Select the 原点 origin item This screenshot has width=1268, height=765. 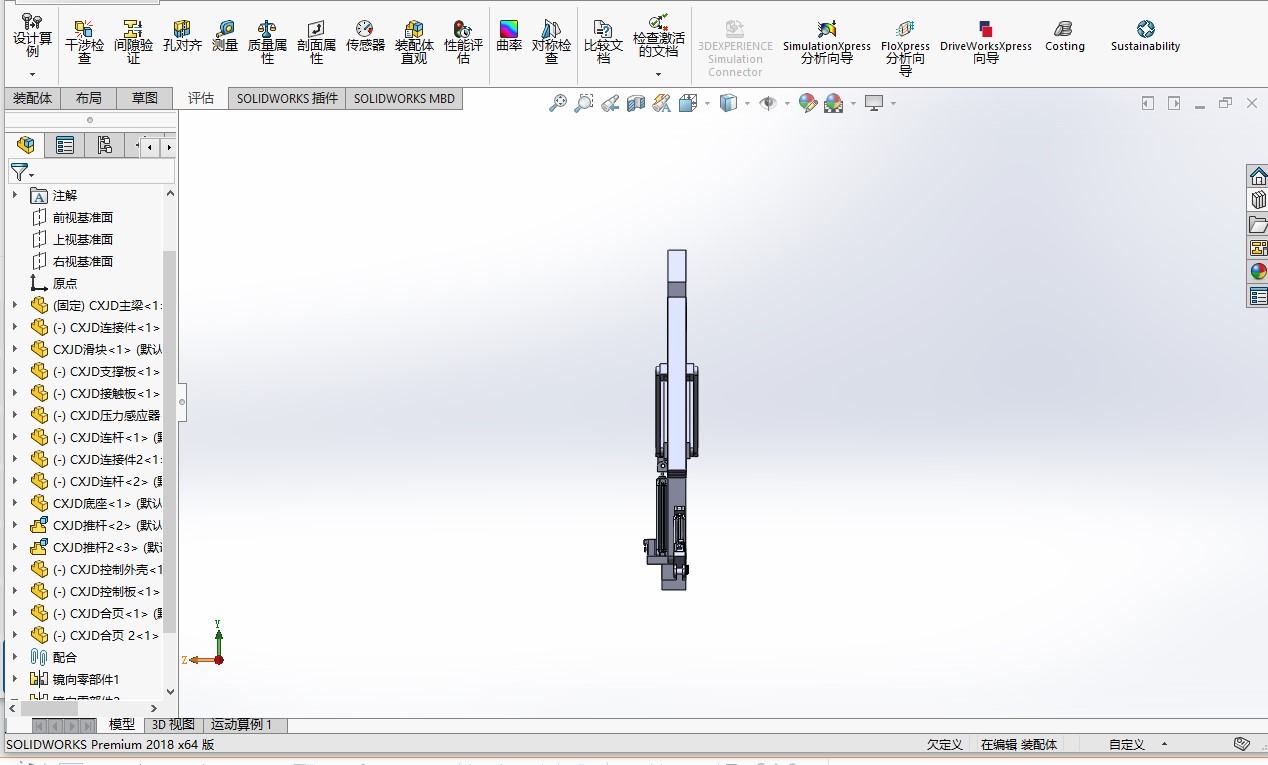65,283
